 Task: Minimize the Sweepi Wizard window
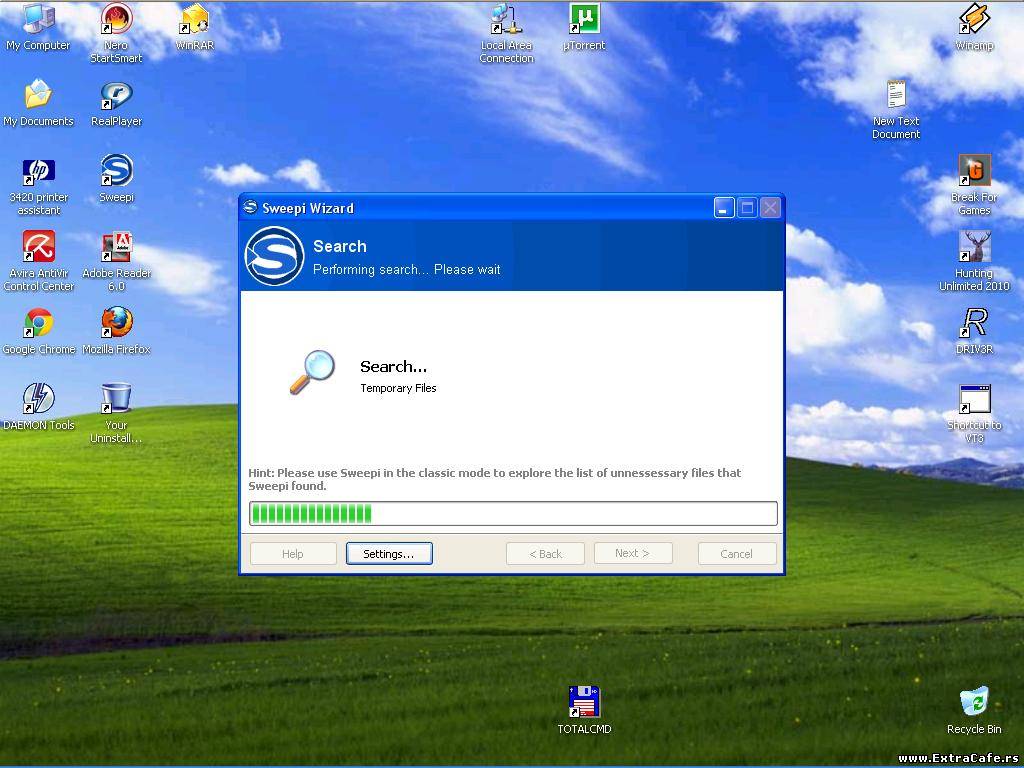pos(724,208)
